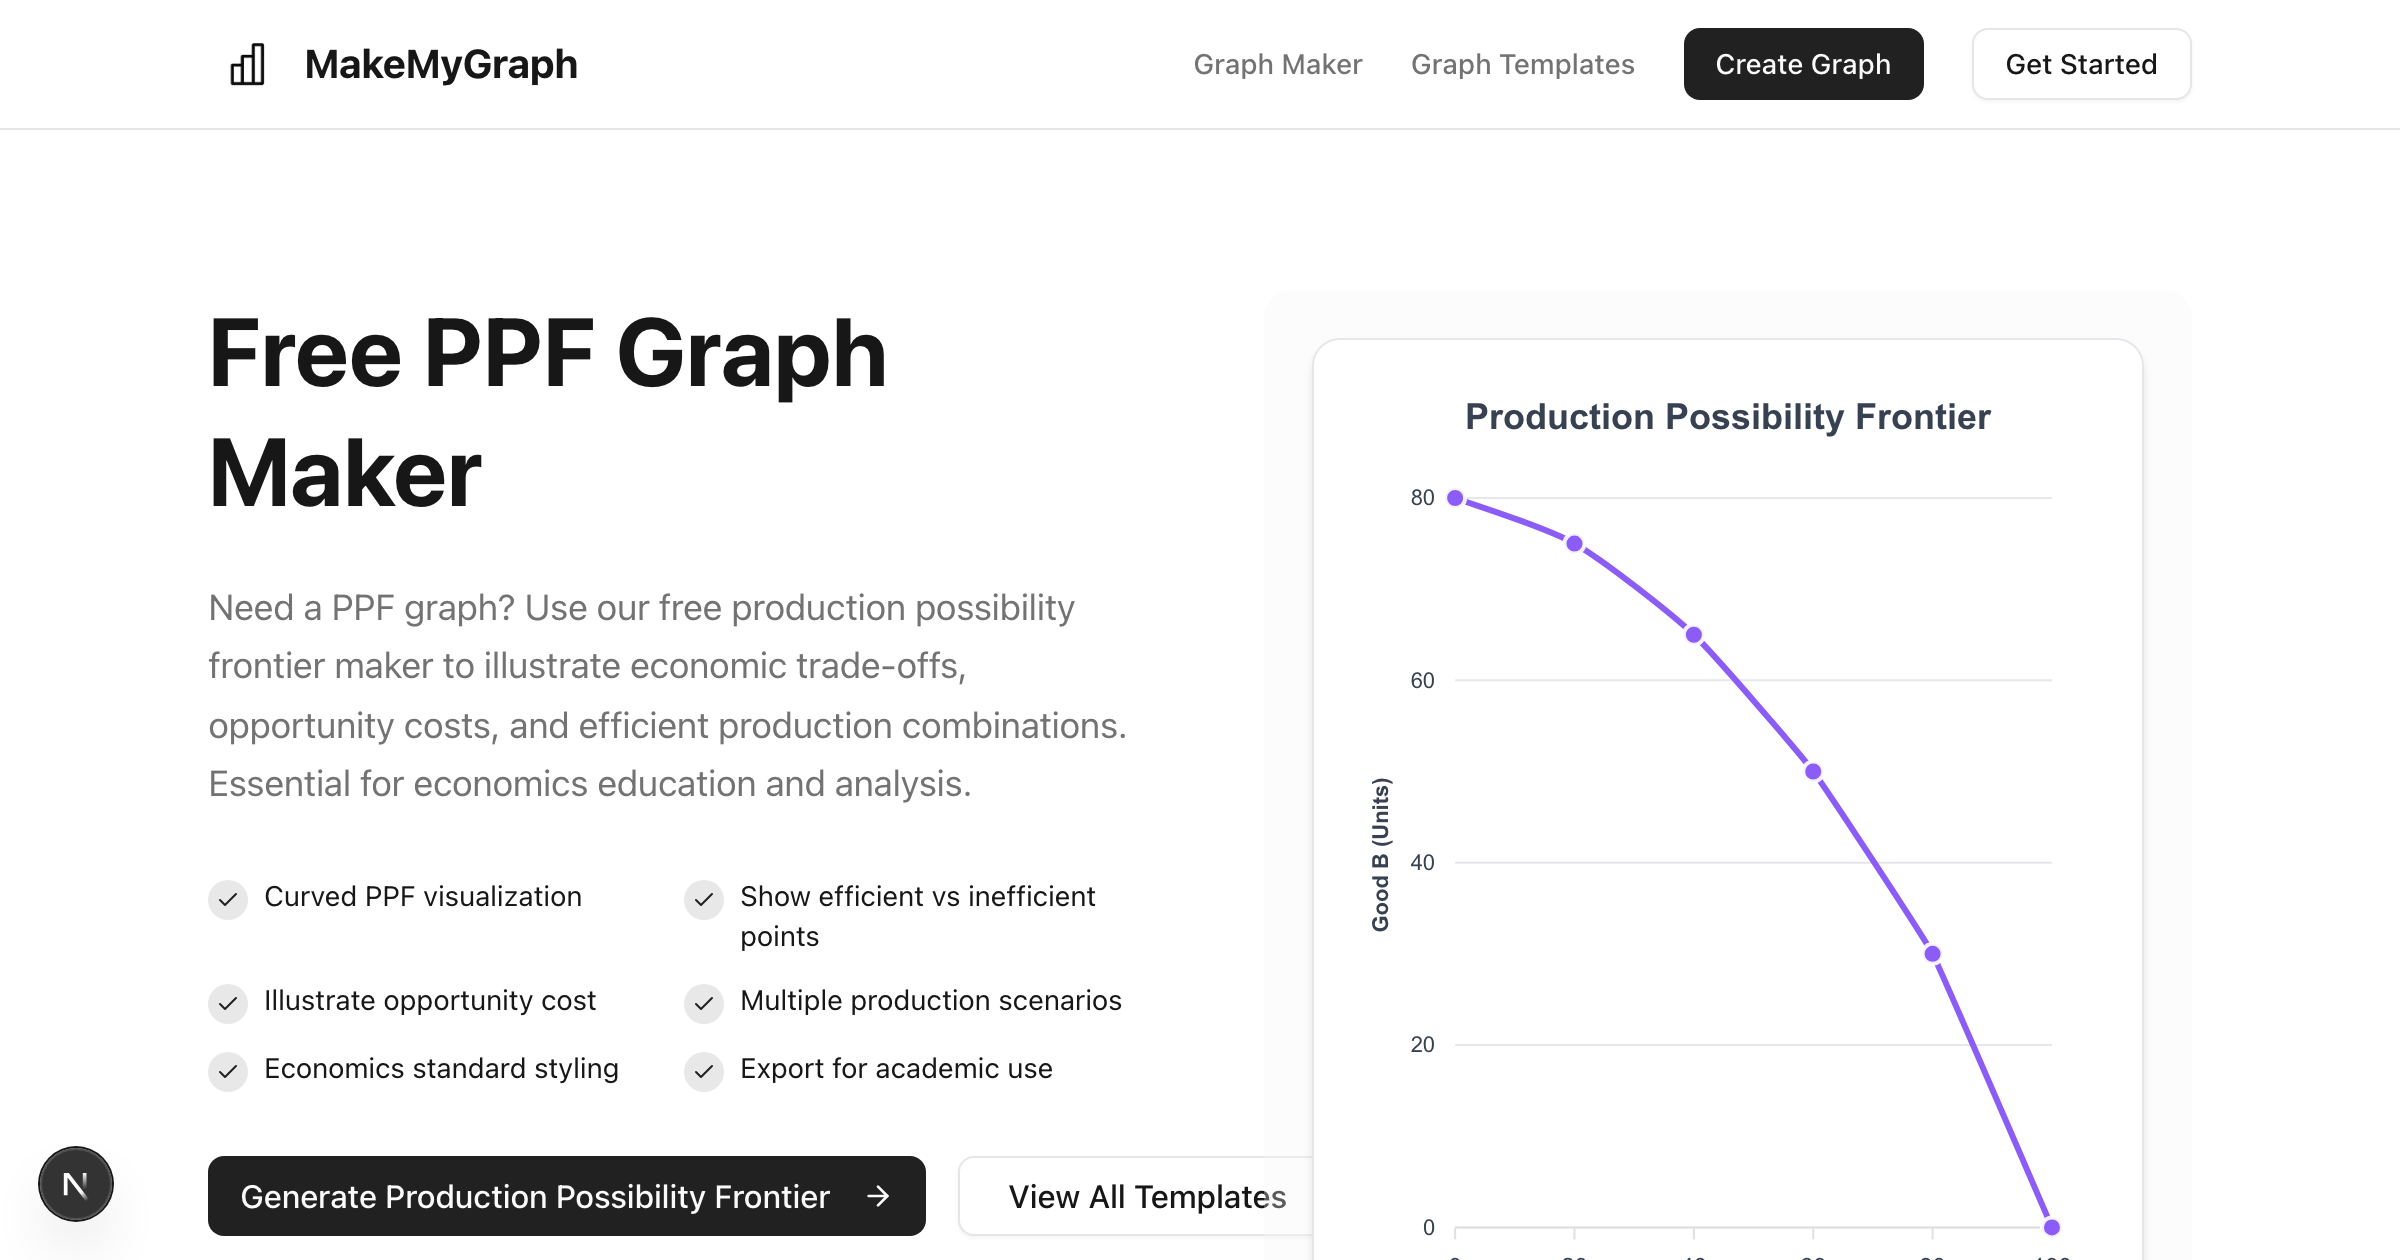
Task: Open Graph Templates from the navigation bar
Action: click(x=1523, y=64)
